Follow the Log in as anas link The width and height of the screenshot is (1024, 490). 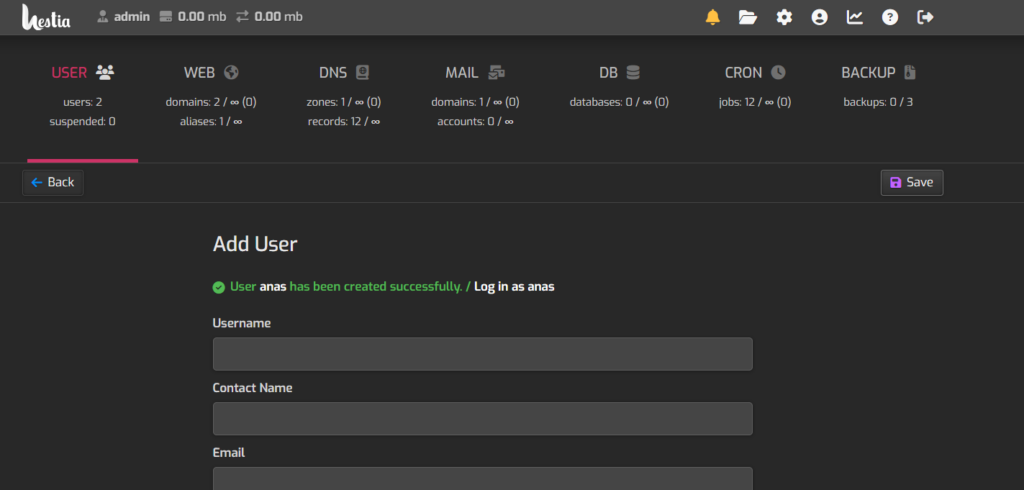click(514, 287)
